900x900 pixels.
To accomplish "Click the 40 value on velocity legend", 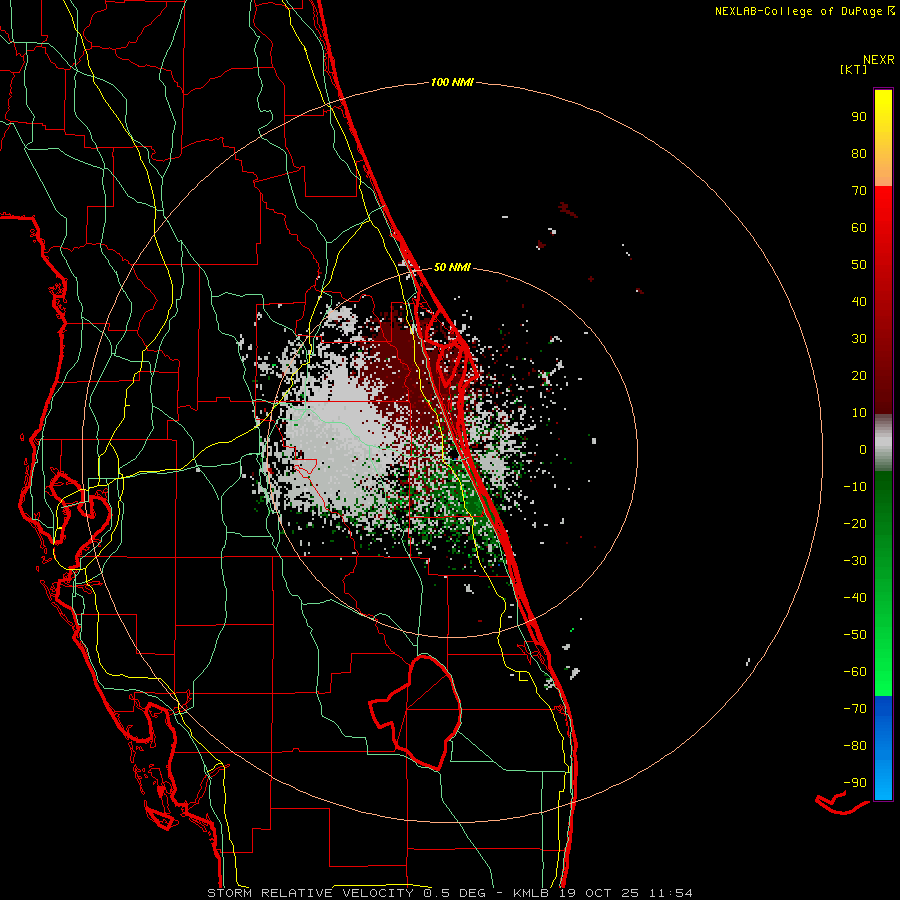I will (x=859, y=302).
